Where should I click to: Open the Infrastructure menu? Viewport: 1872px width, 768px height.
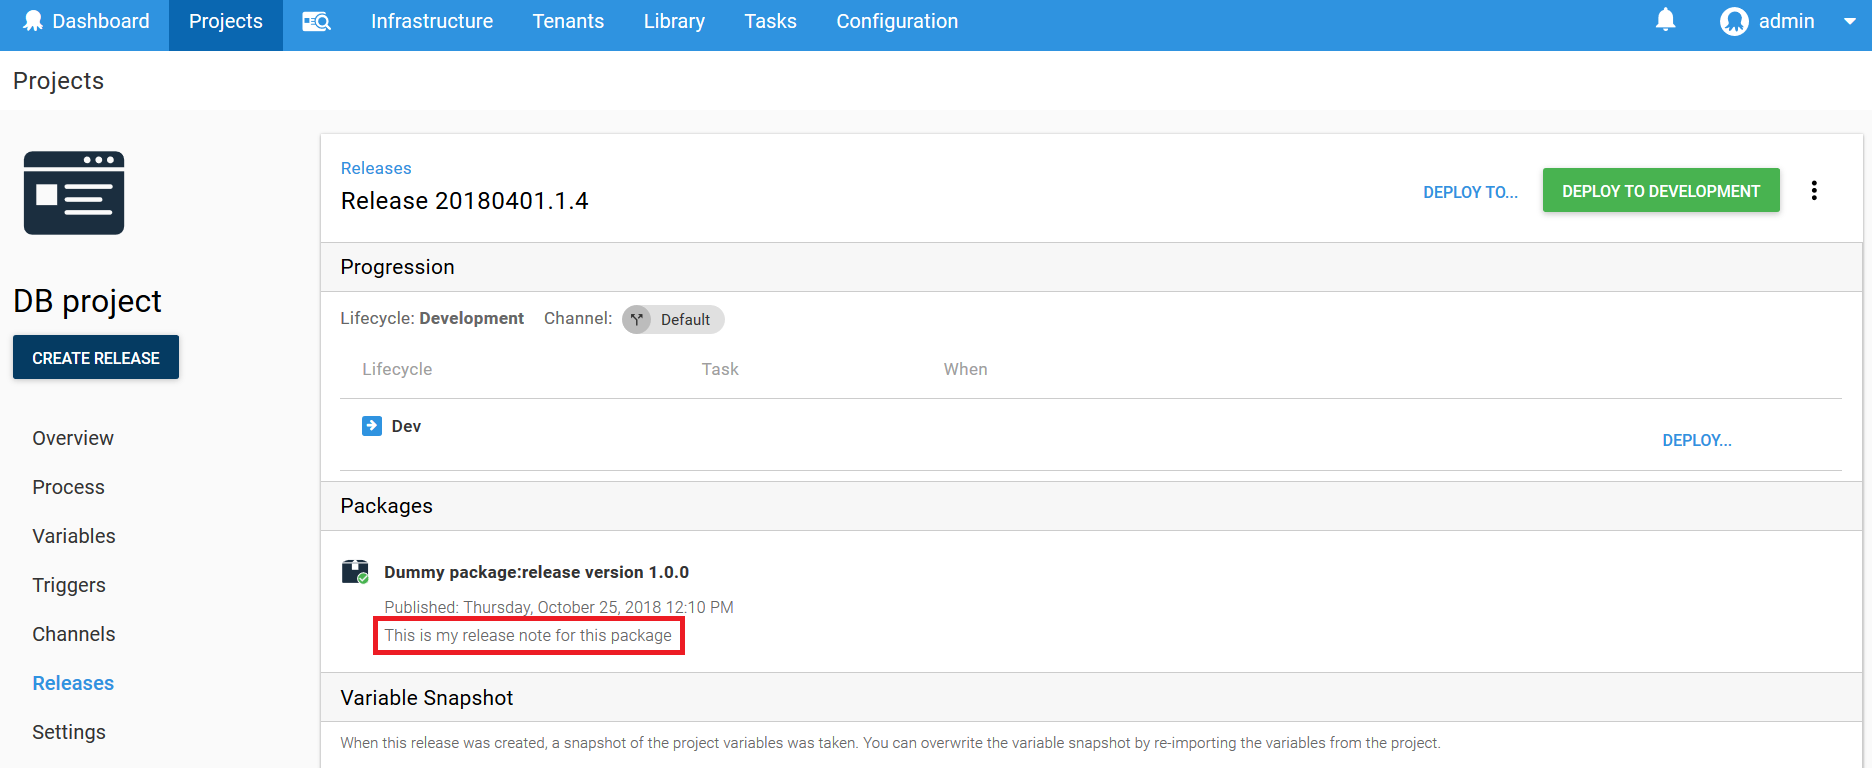431,21
